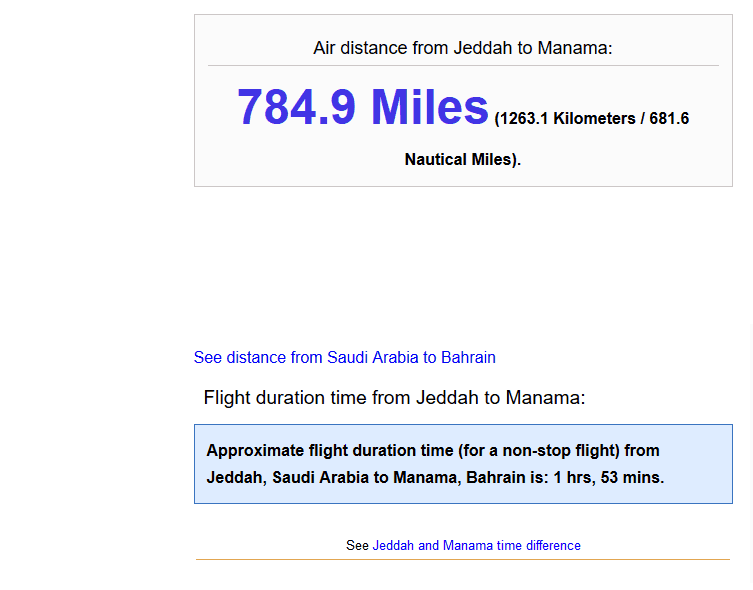753x590 pixels.
Task: Click the orange divider line below the time link
Action: point(463,559)
